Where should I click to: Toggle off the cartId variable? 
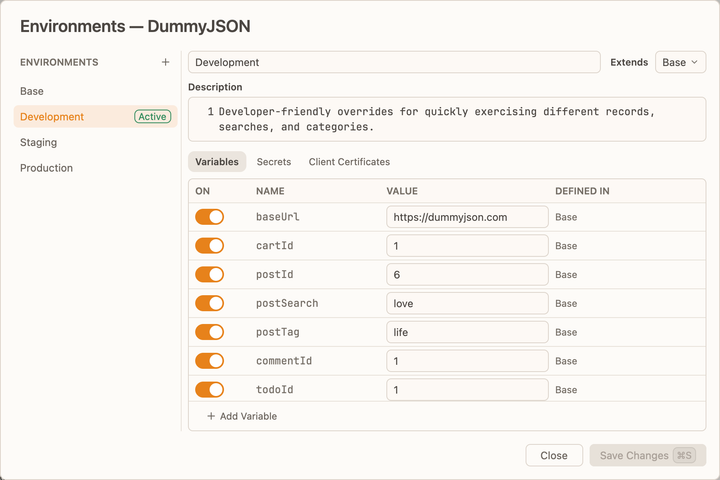(x=209, y=246)
